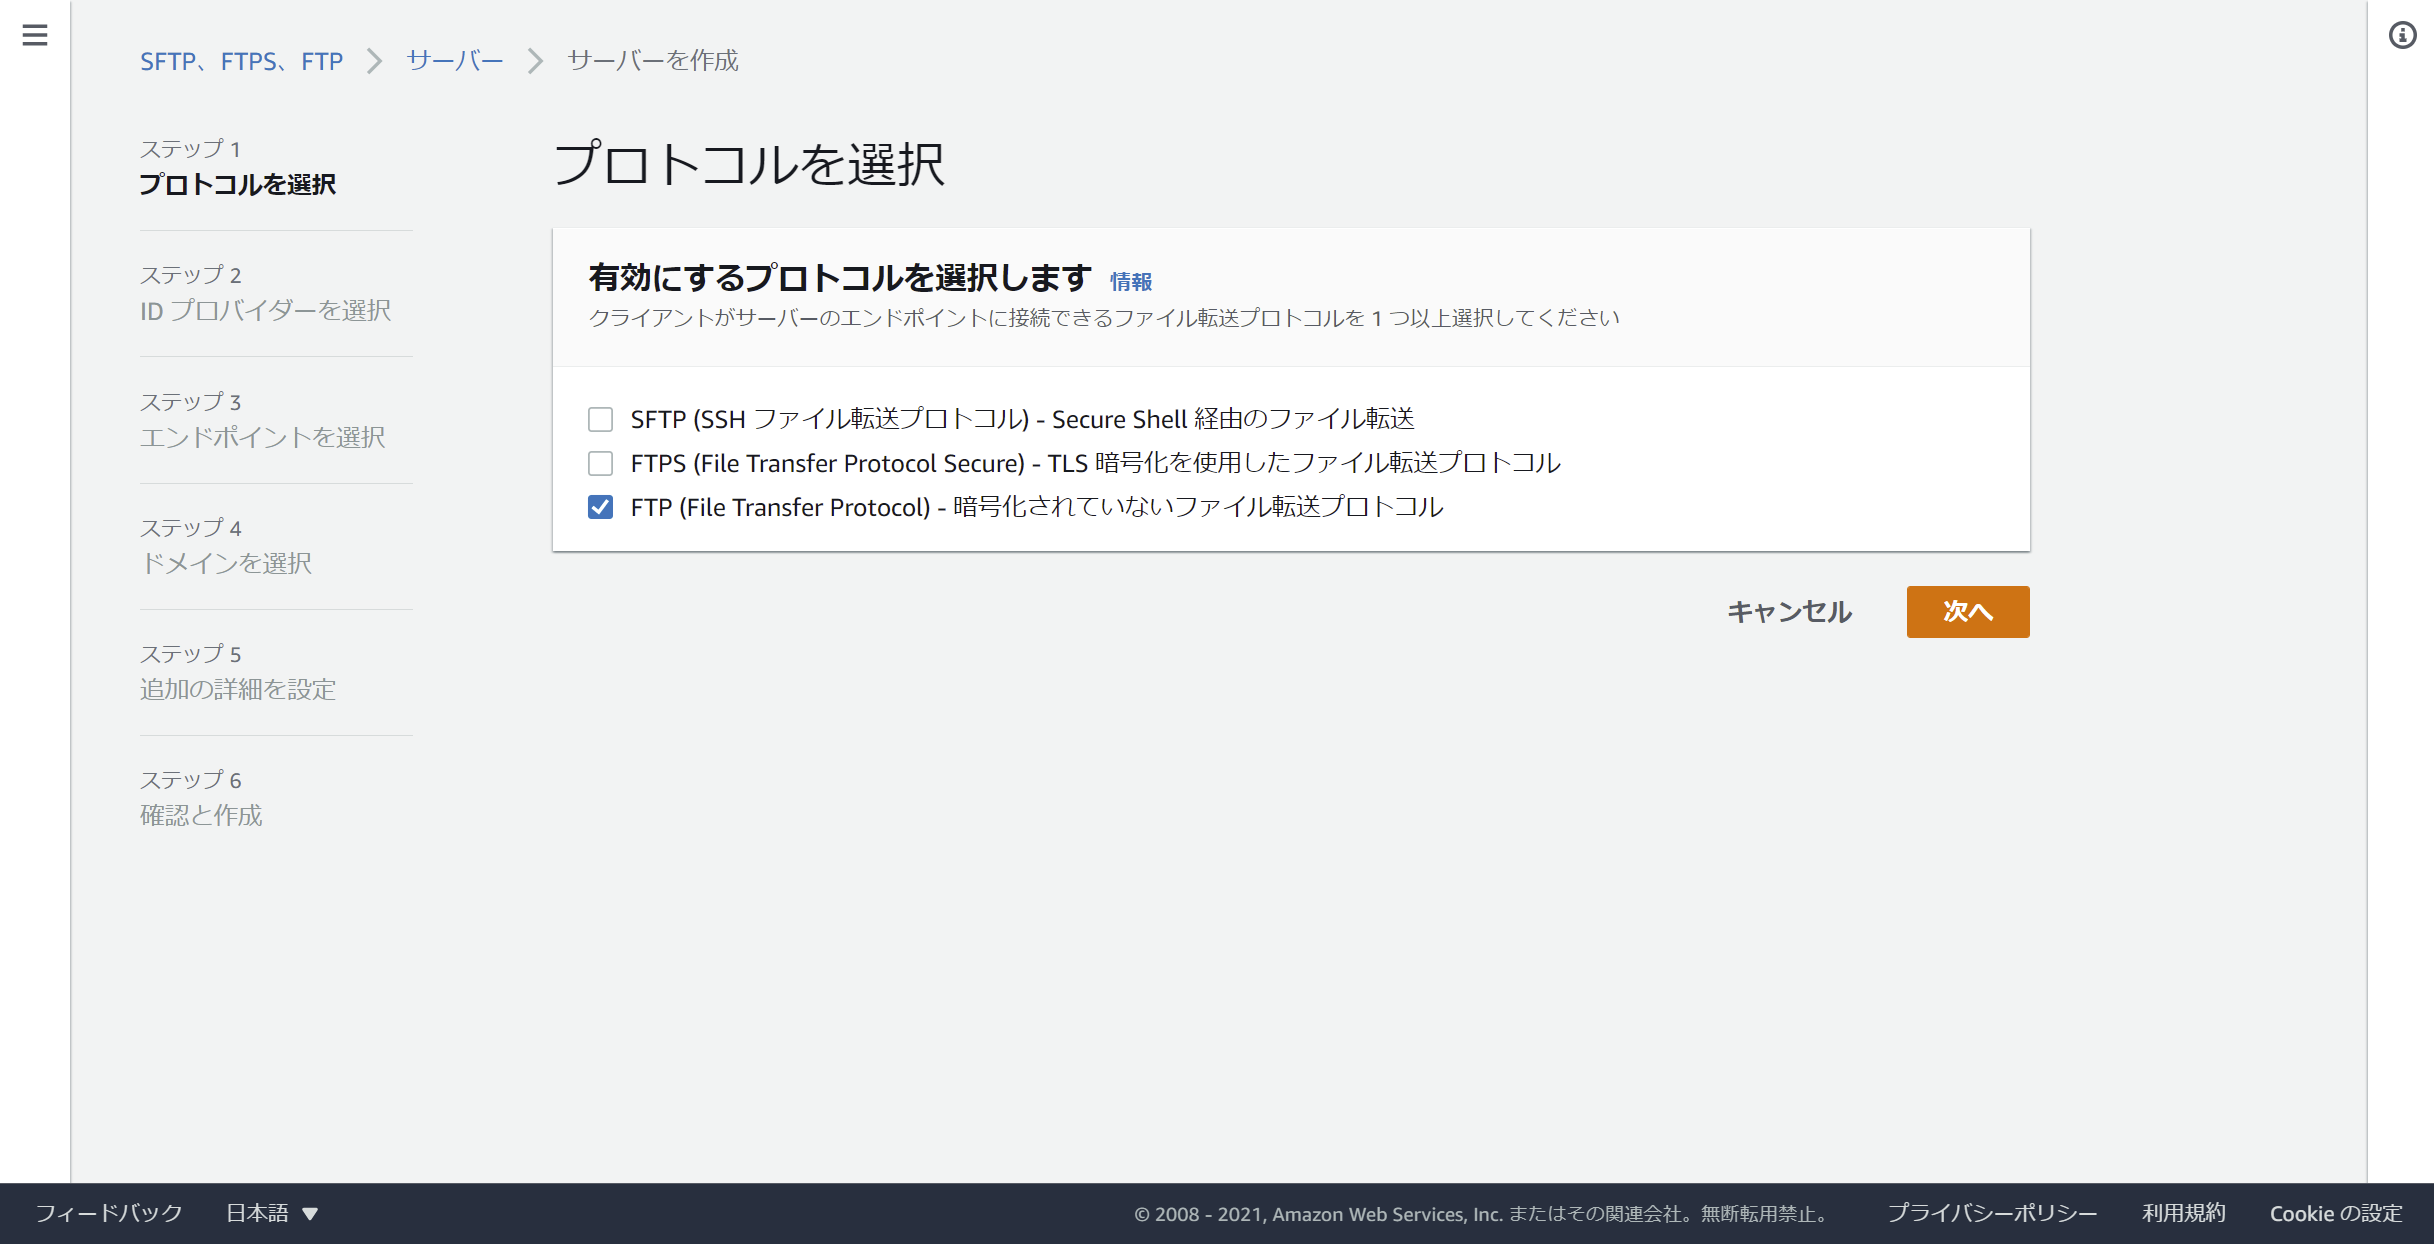Open the サーバー breadcrumb link

(x=453, y=60)
